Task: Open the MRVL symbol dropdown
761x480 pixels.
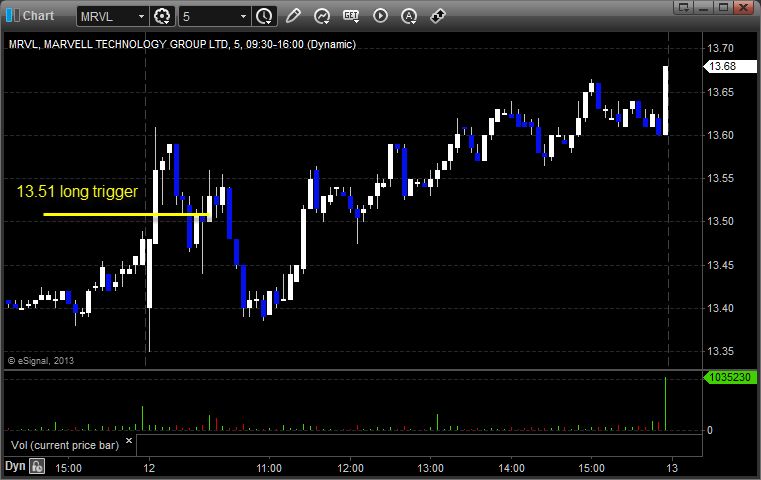Action: (141, 17)
